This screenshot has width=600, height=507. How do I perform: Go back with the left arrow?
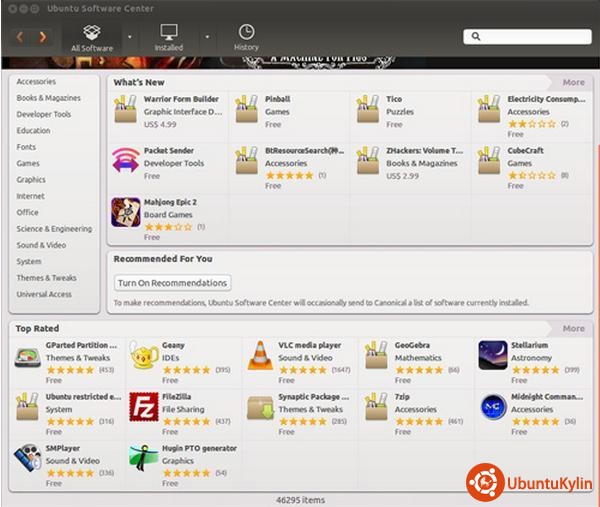tap(20, 37)
